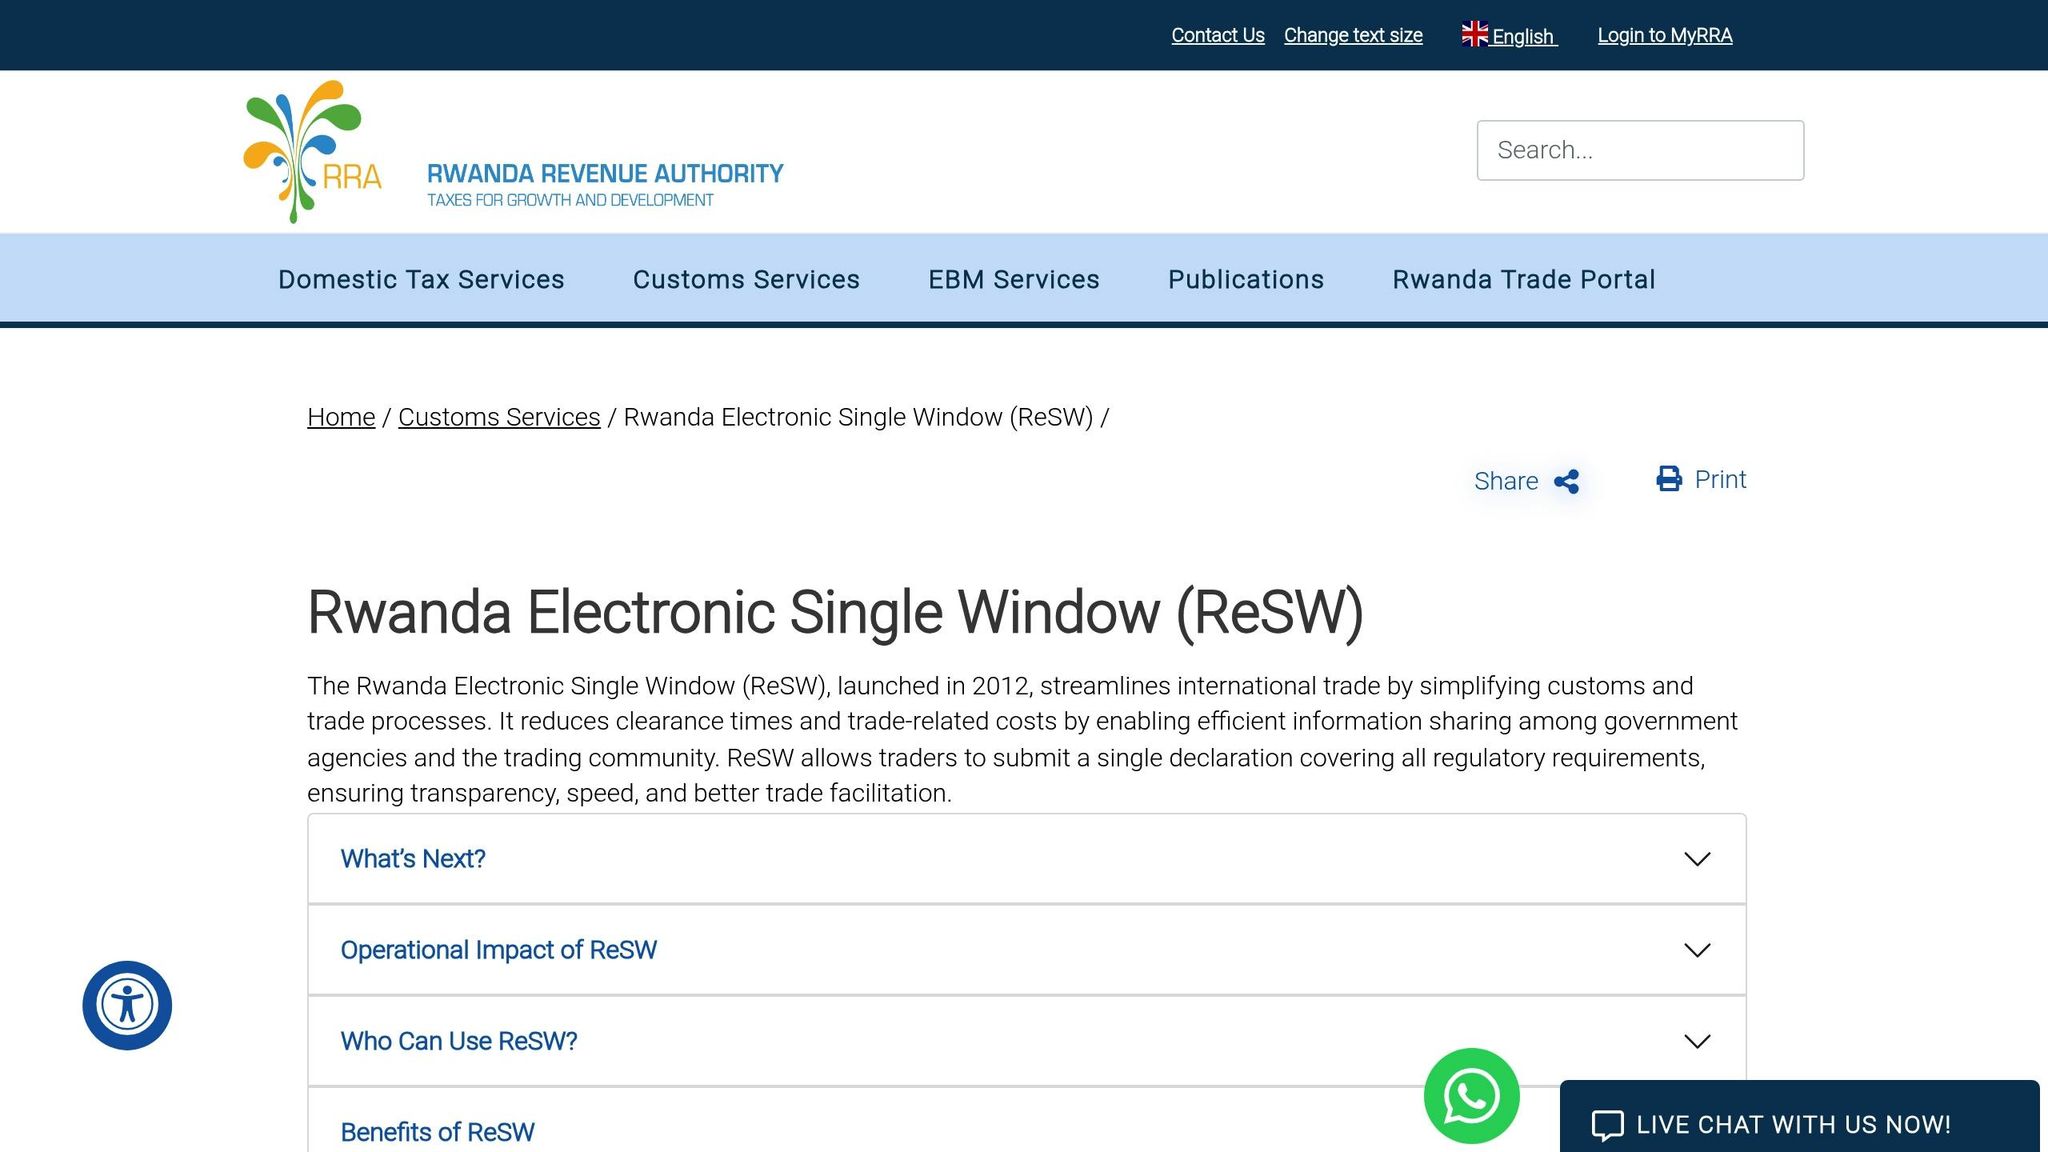Toggle open the What's Next? accordion
This screenshot has height=1152, width=2048.
coord(413,858)
